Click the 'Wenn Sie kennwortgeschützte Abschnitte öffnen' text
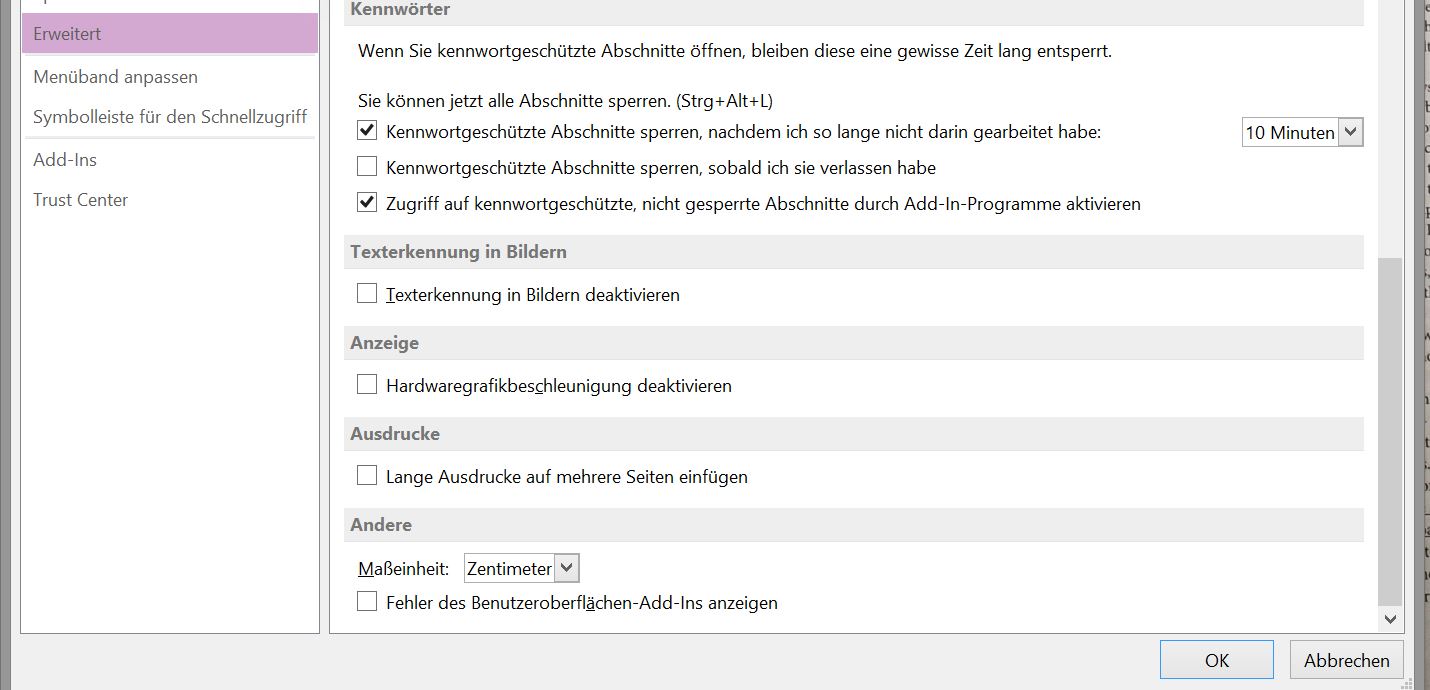This screenshot has height=690, width=1430. click(x=735, y=50)
